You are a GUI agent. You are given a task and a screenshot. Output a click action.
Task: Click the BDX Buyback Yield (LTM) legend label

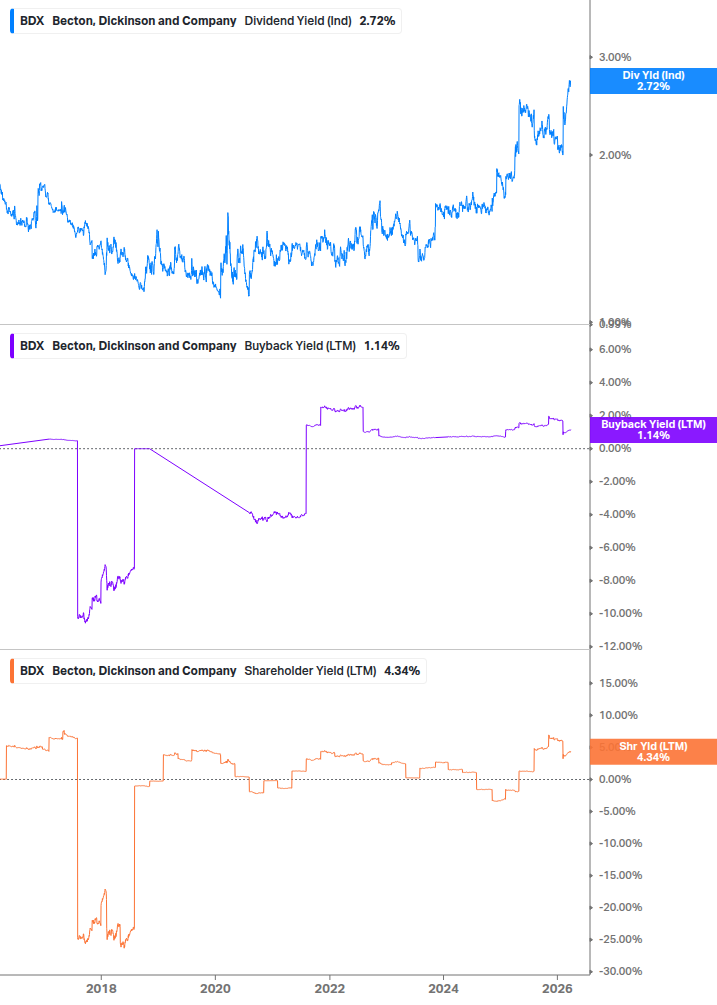pos(208,345)
